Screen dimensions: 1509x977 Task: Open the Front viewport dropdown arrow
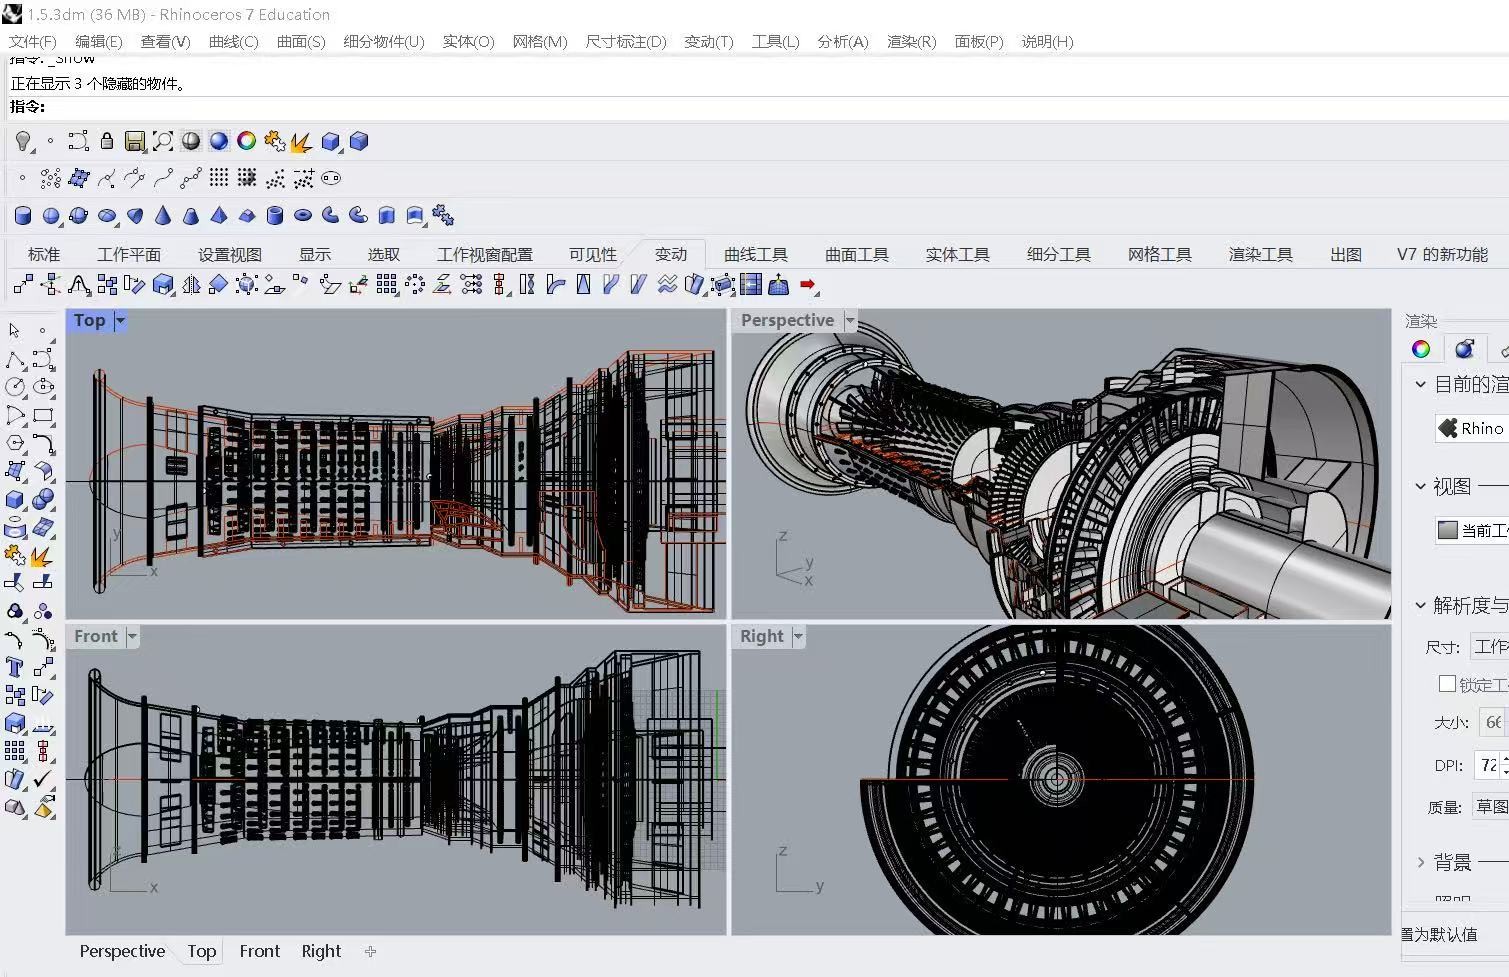coord(132,637)
